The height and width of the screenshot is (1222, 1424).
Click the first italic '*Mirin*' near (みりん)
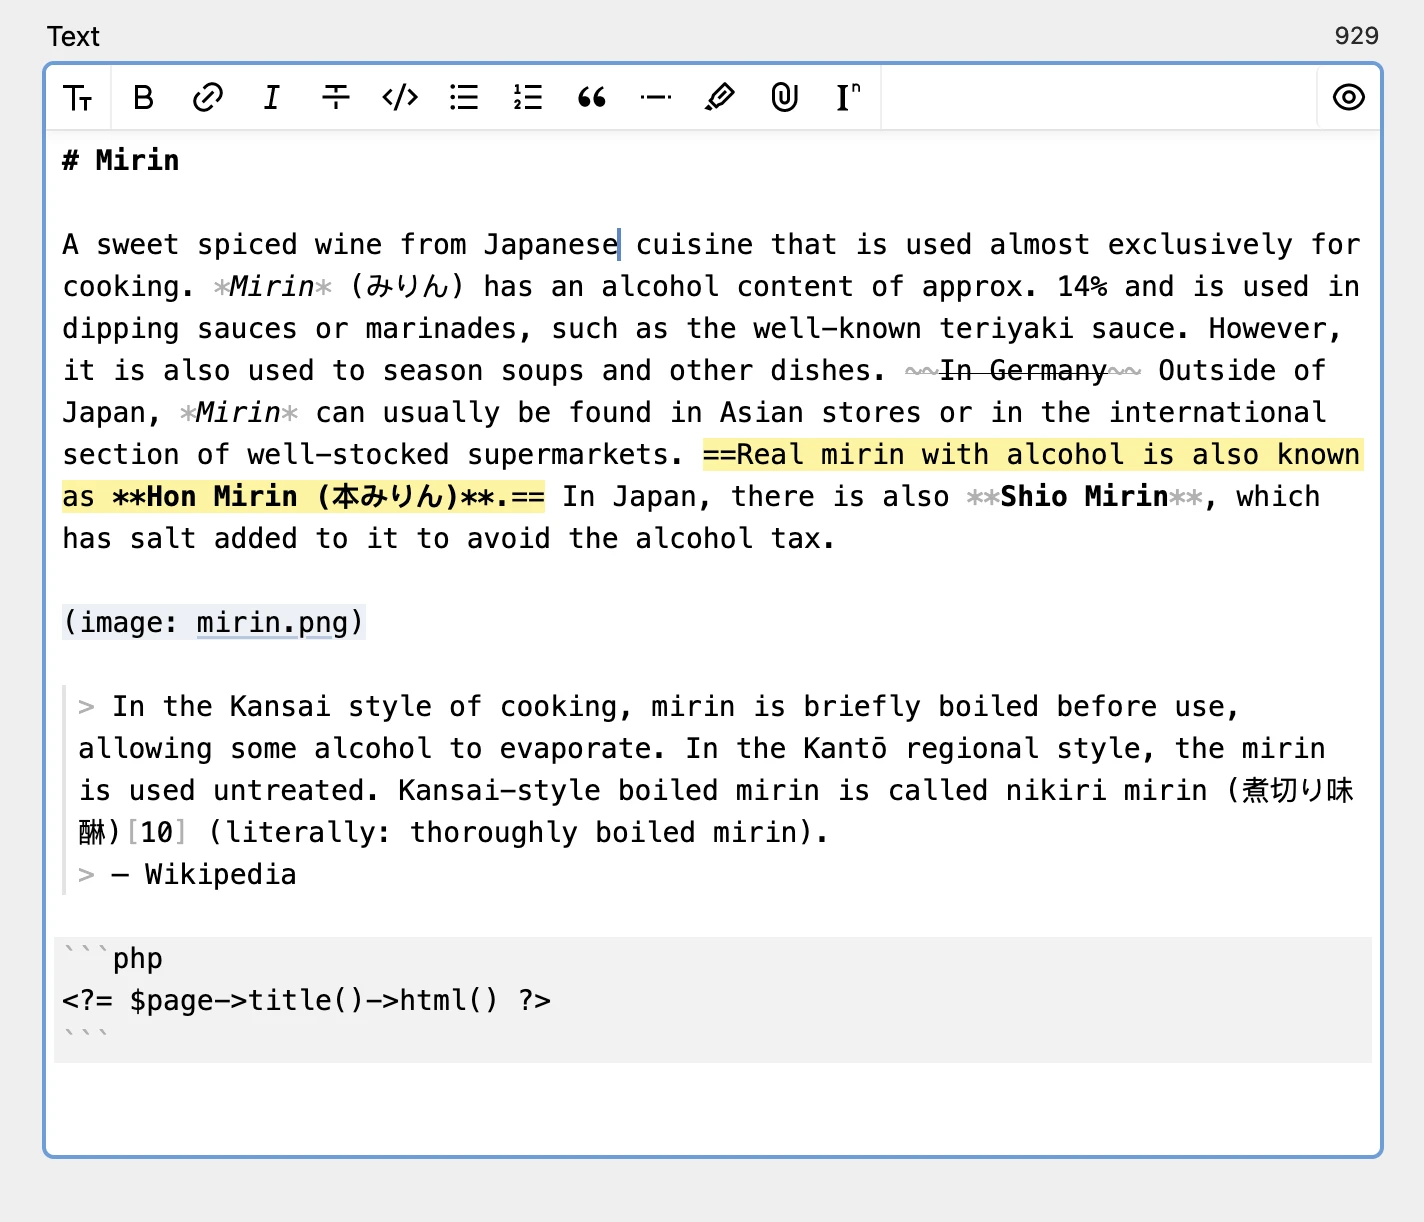(273, 286)
